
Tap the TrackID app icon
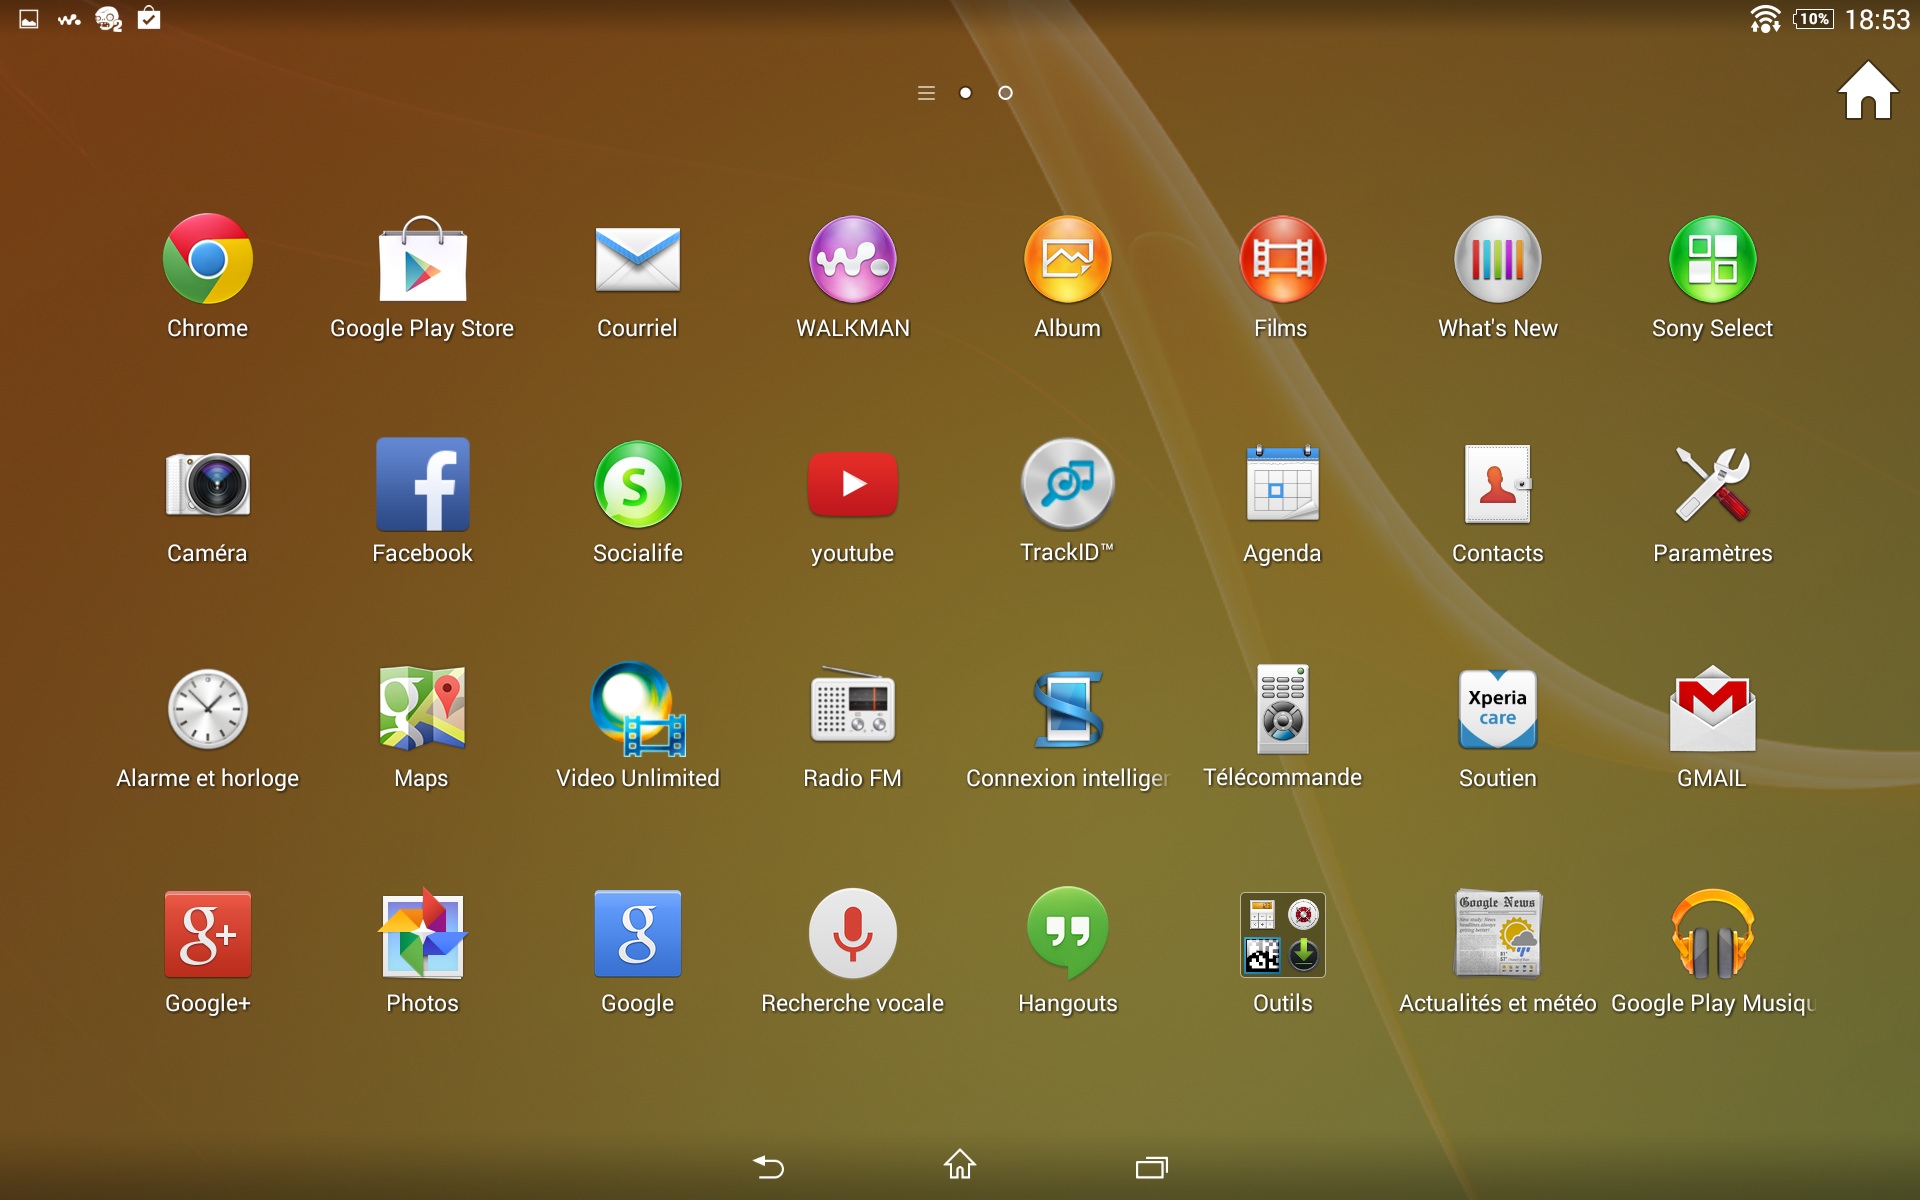1067,485
